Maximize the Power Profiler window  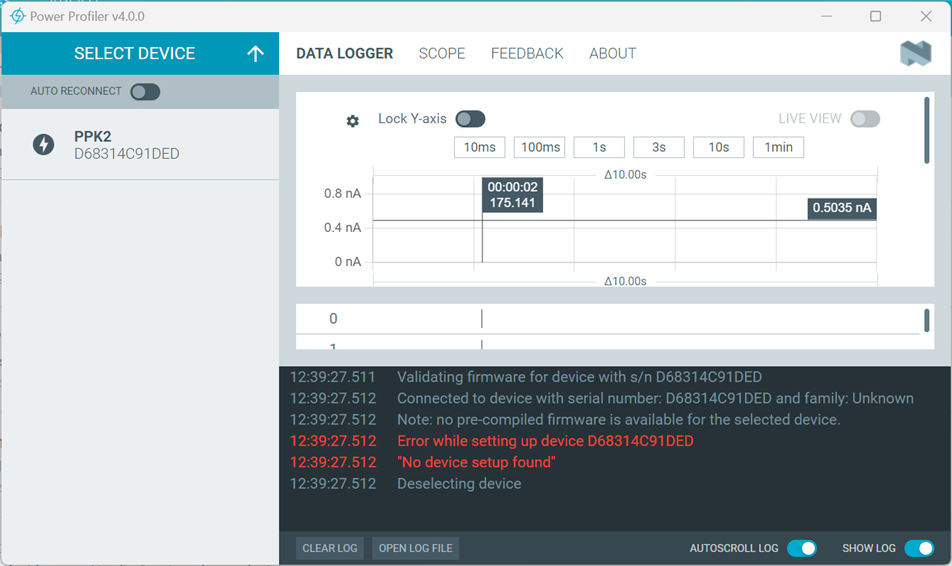pos(876,16)
